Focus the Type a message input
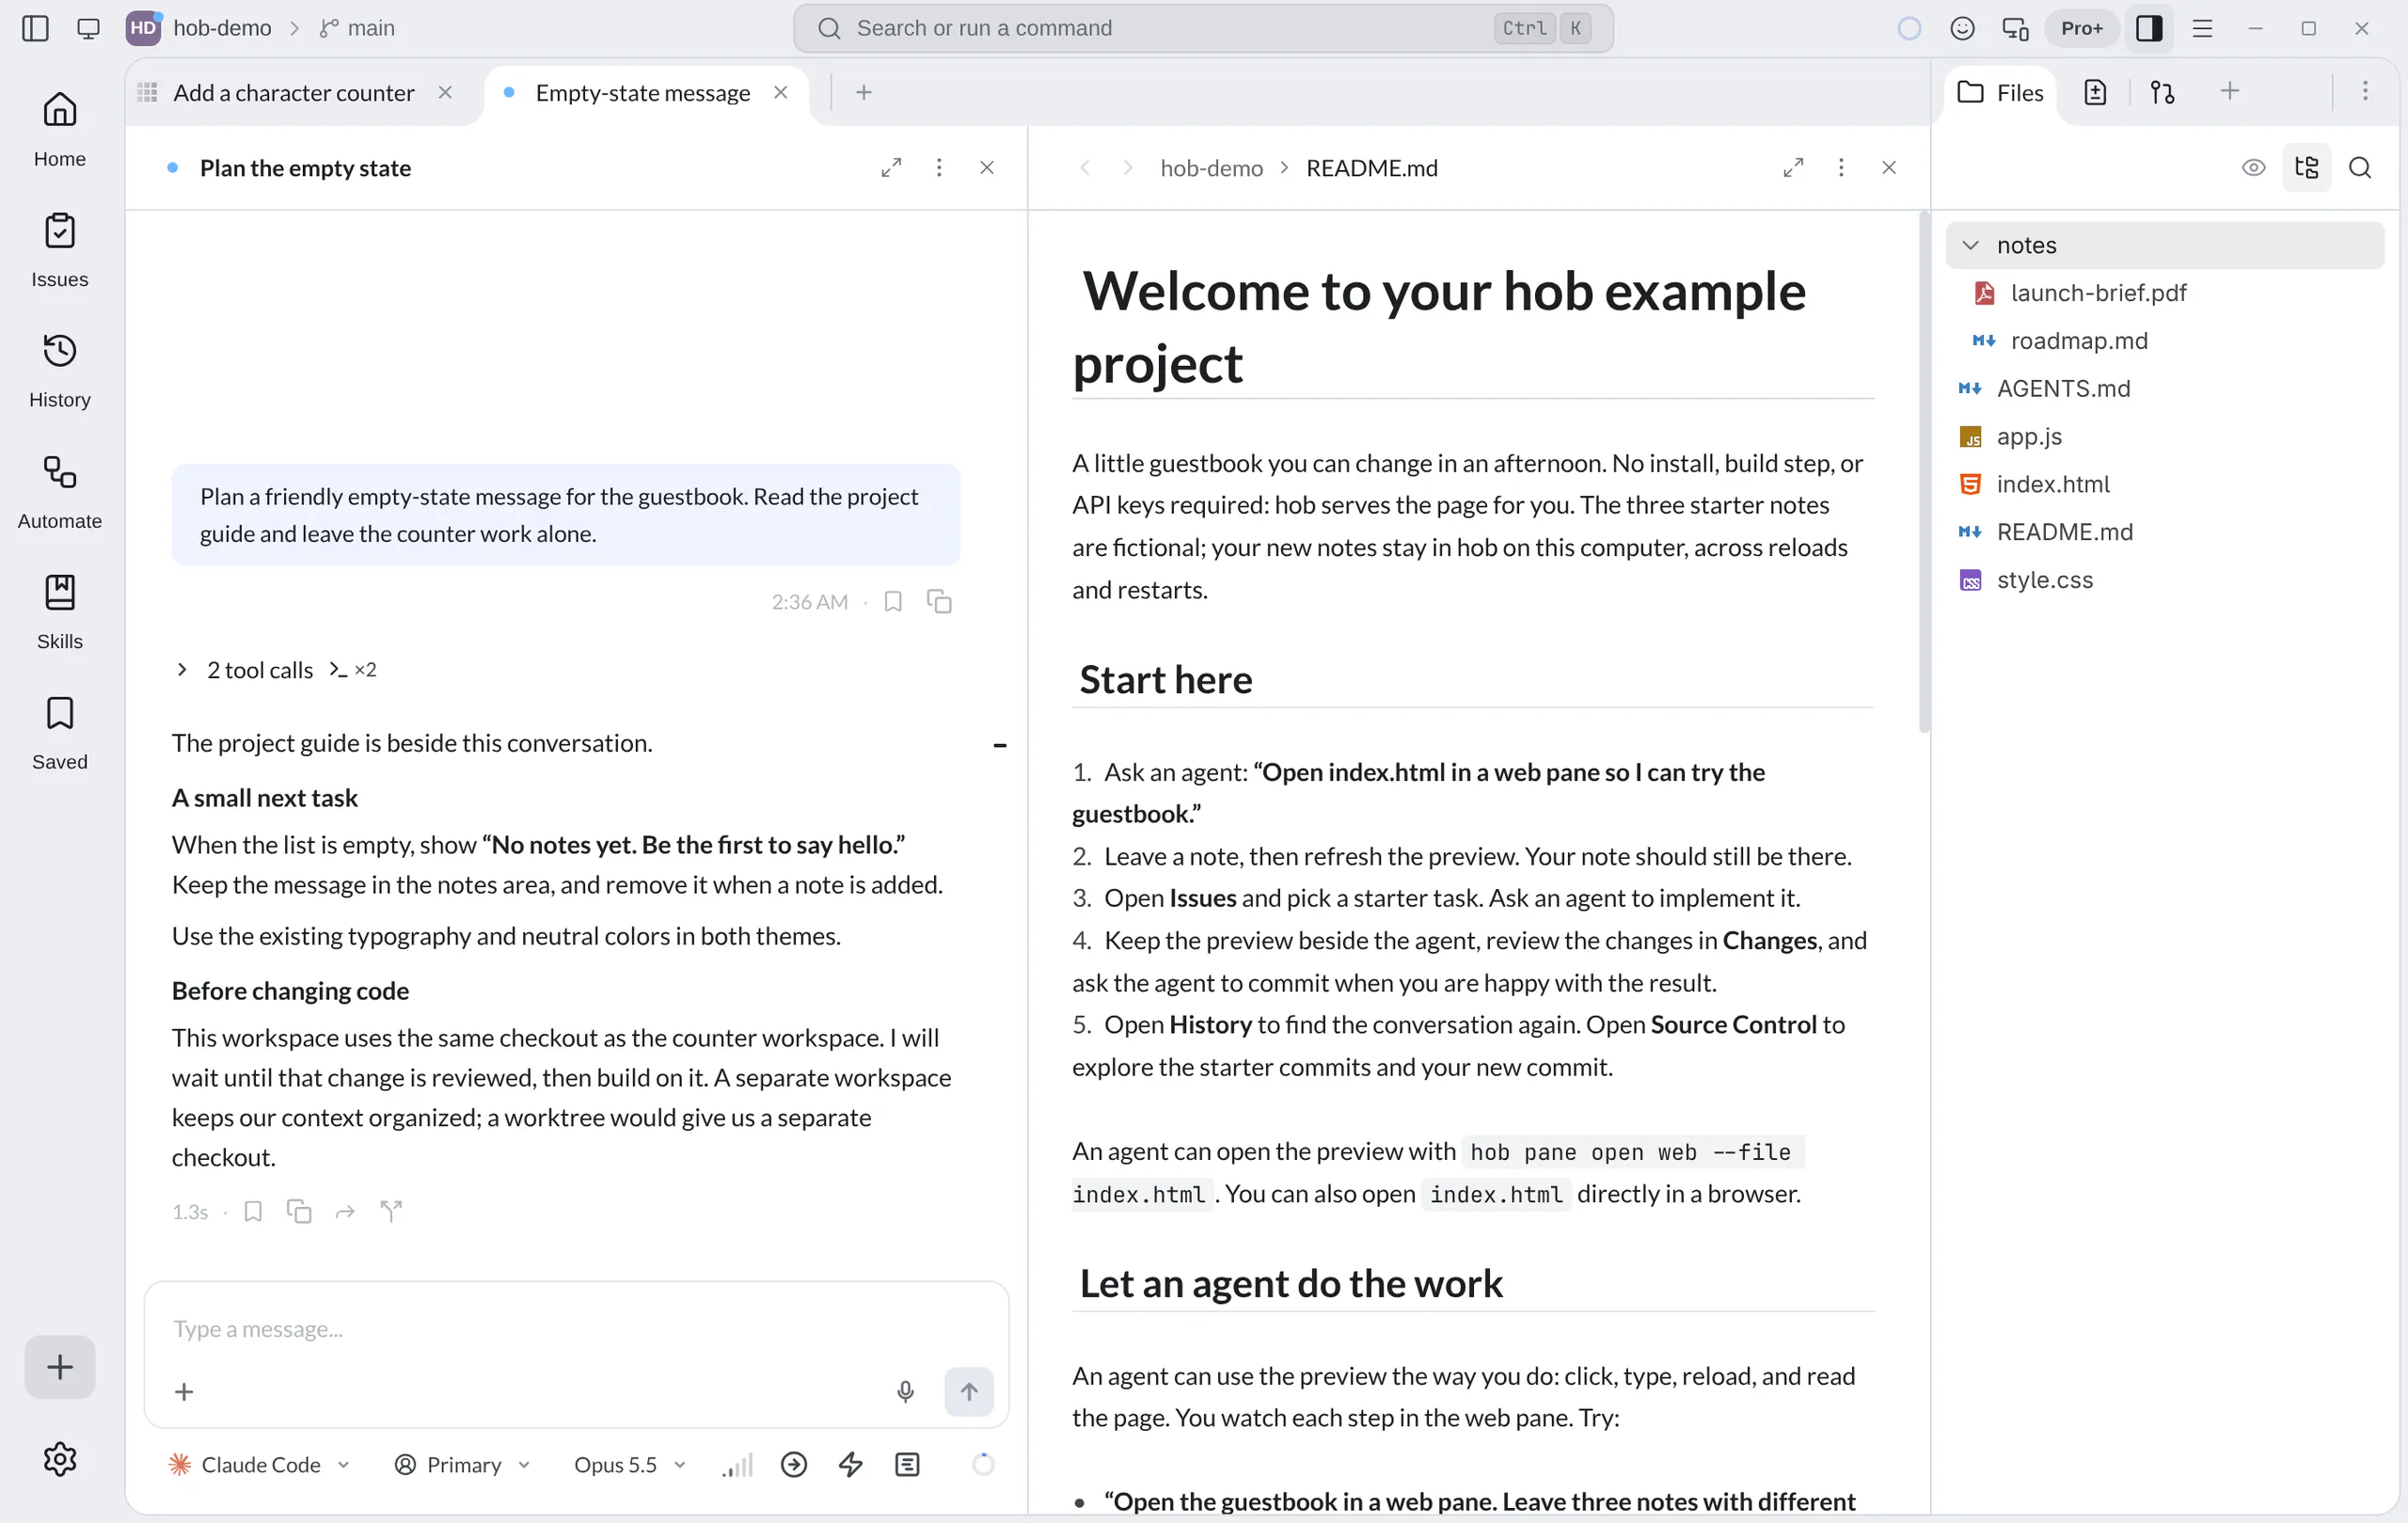This screenshot has width=2408, height=1523. click(x=576, y=1328)
